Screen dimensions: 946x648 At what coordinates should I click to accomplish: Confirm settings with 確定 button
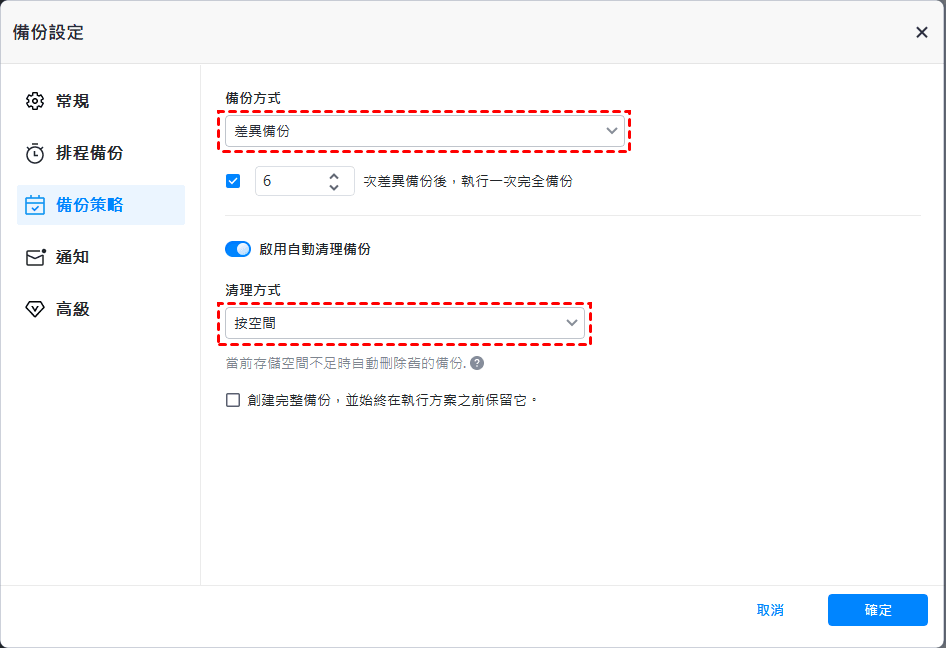(877, 610)
